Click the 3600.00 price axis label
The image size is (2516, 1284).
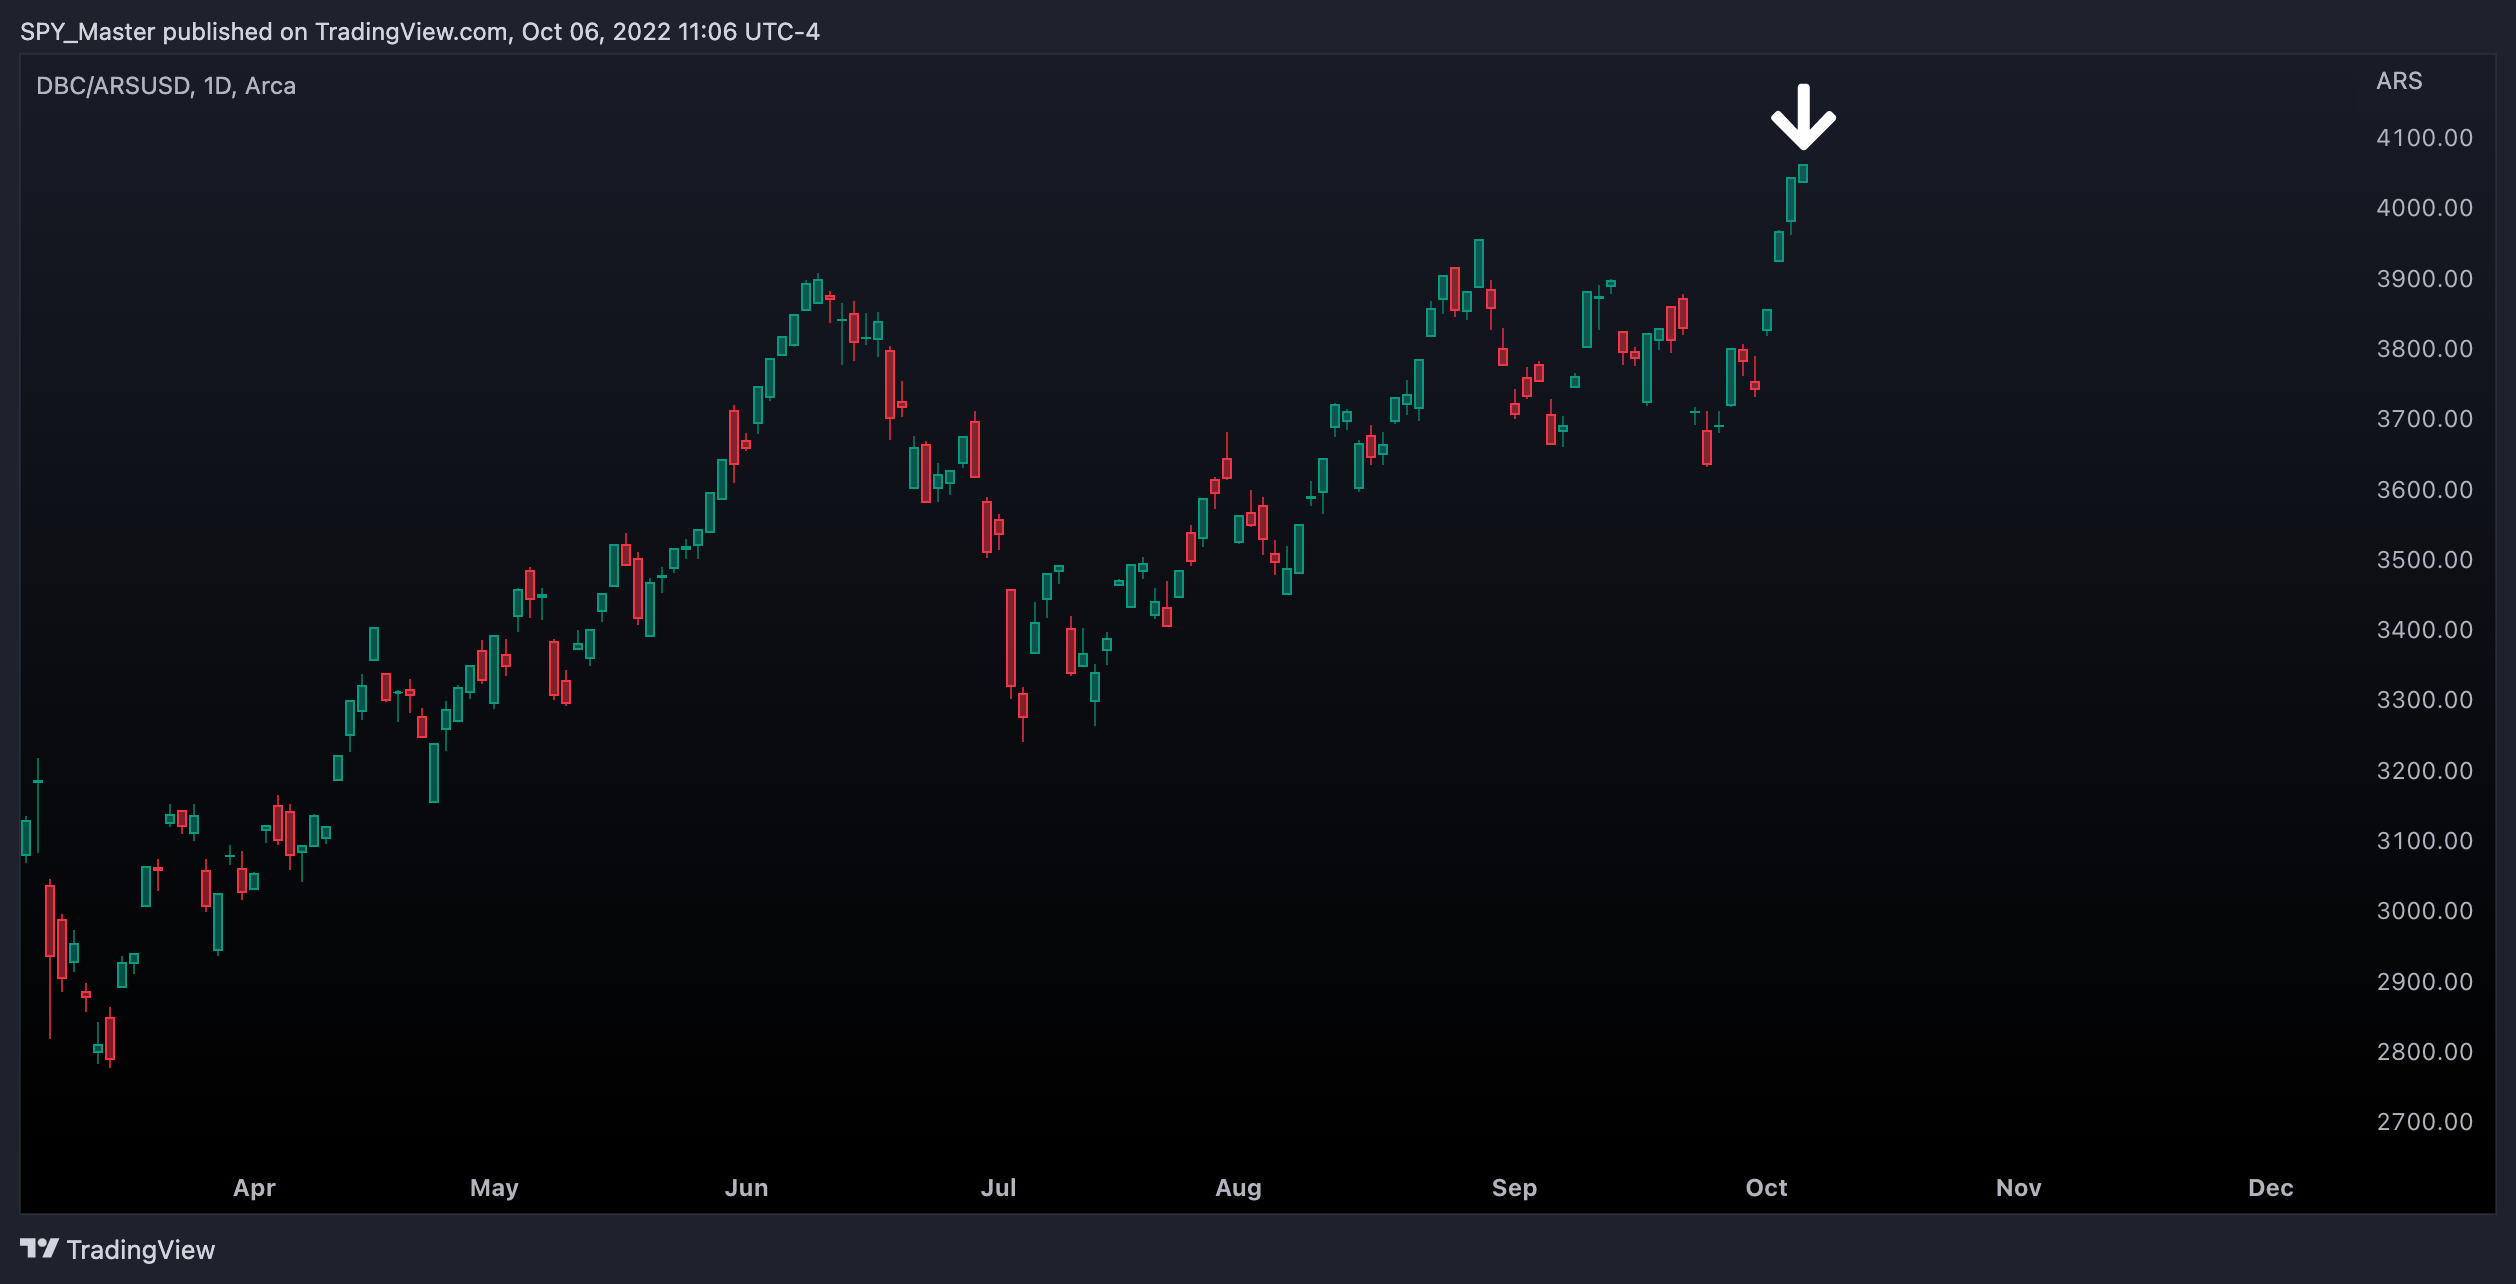(2424, 490)
